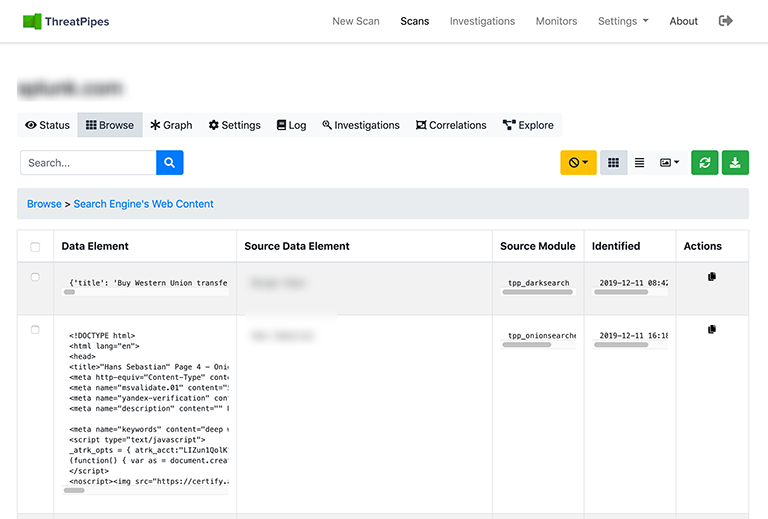768x519 pixels.
Task: Switch to the Graph tab
Action: tap(171, 125)
